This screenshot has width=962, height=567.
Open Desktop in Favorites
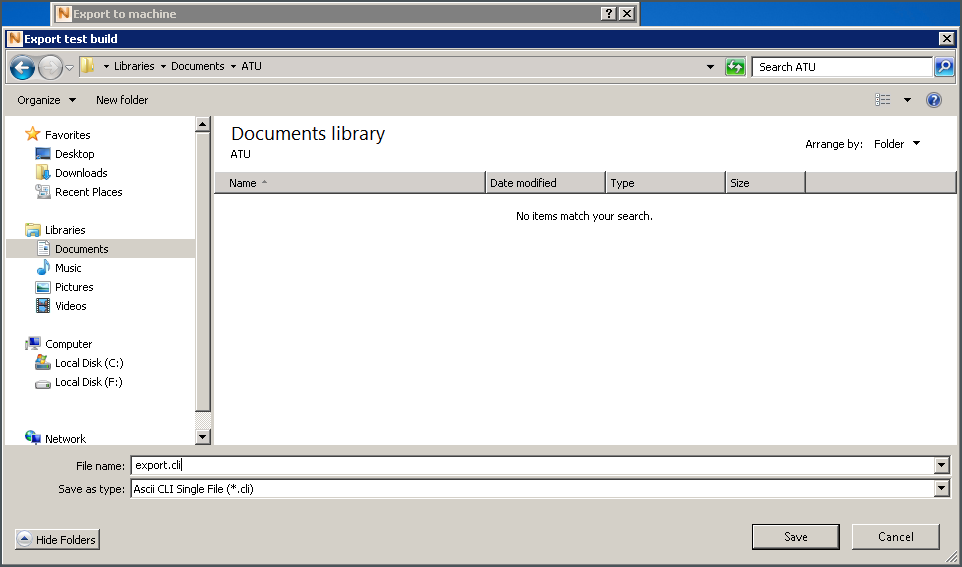tap(75, 154)
